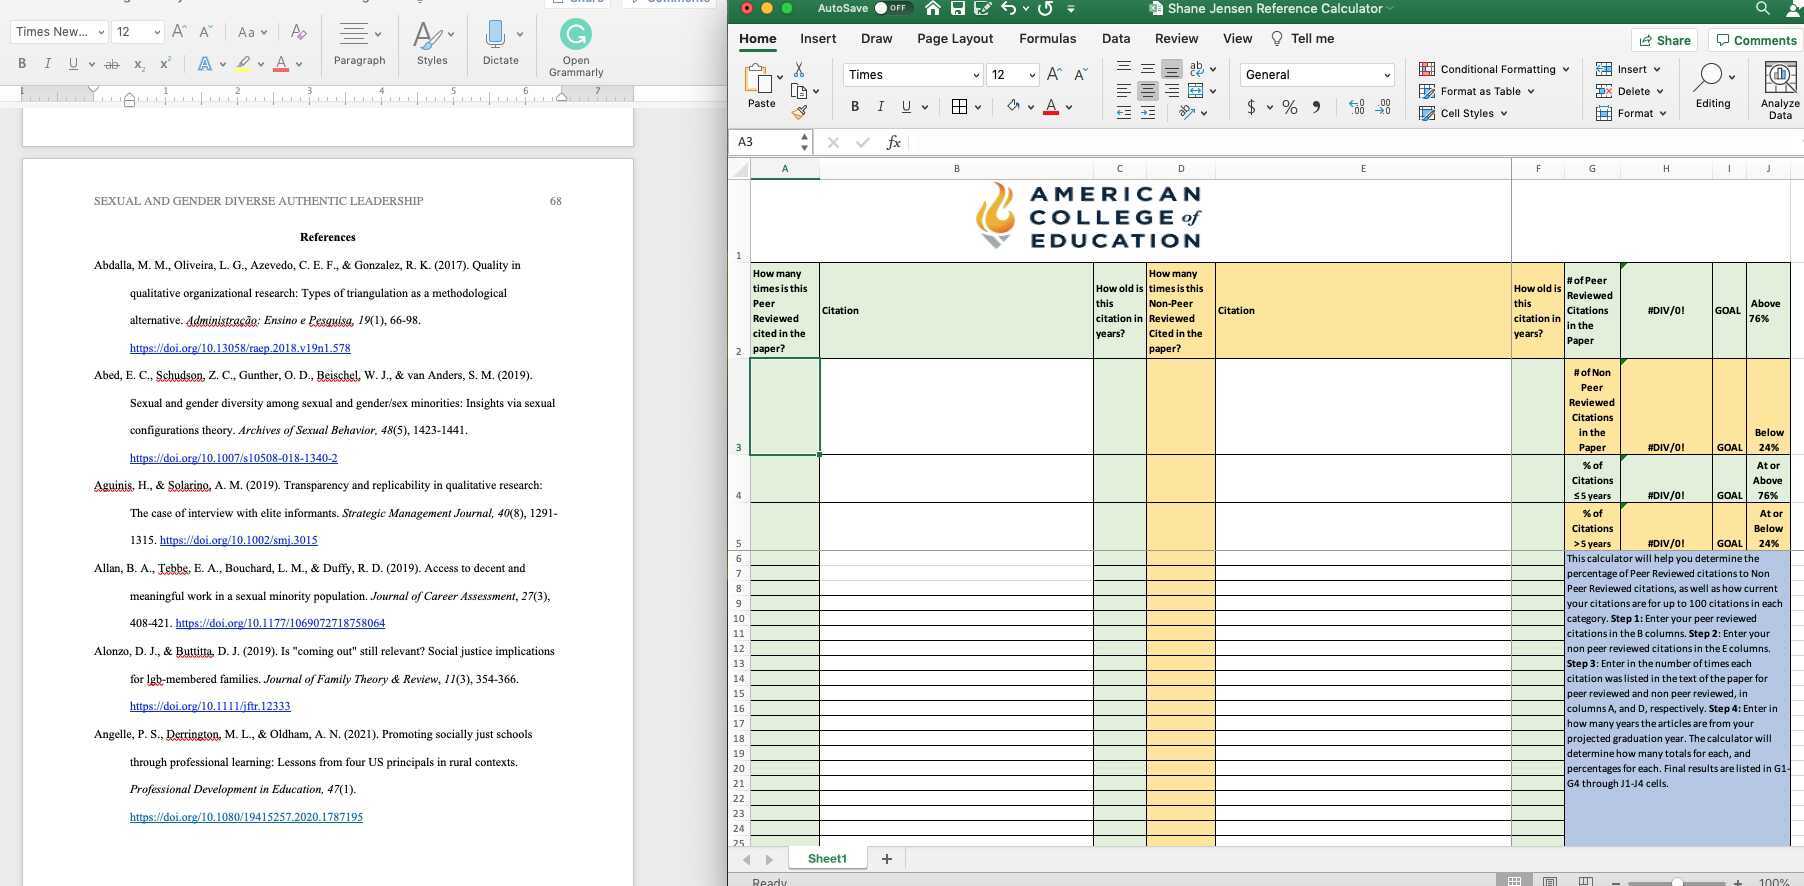1804x886 pixels.
Task: Open the Sheet1 worksheet tab
Action: click(827, 859)
